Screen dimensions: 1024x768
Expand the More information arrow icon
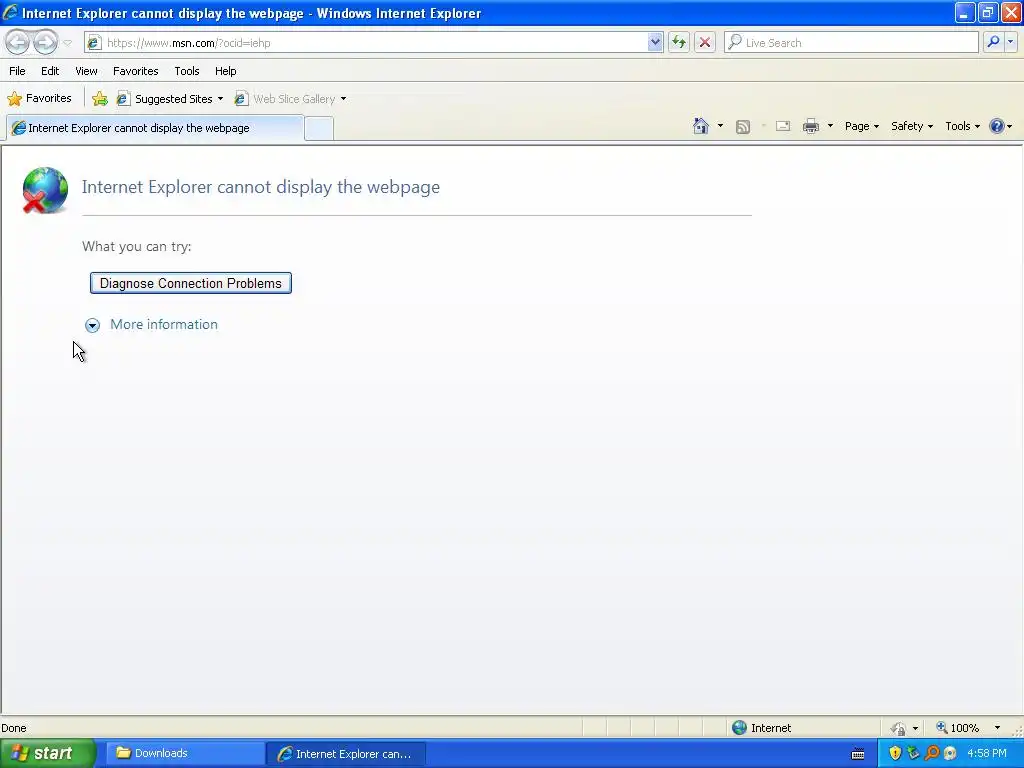[x=92, y=325]
